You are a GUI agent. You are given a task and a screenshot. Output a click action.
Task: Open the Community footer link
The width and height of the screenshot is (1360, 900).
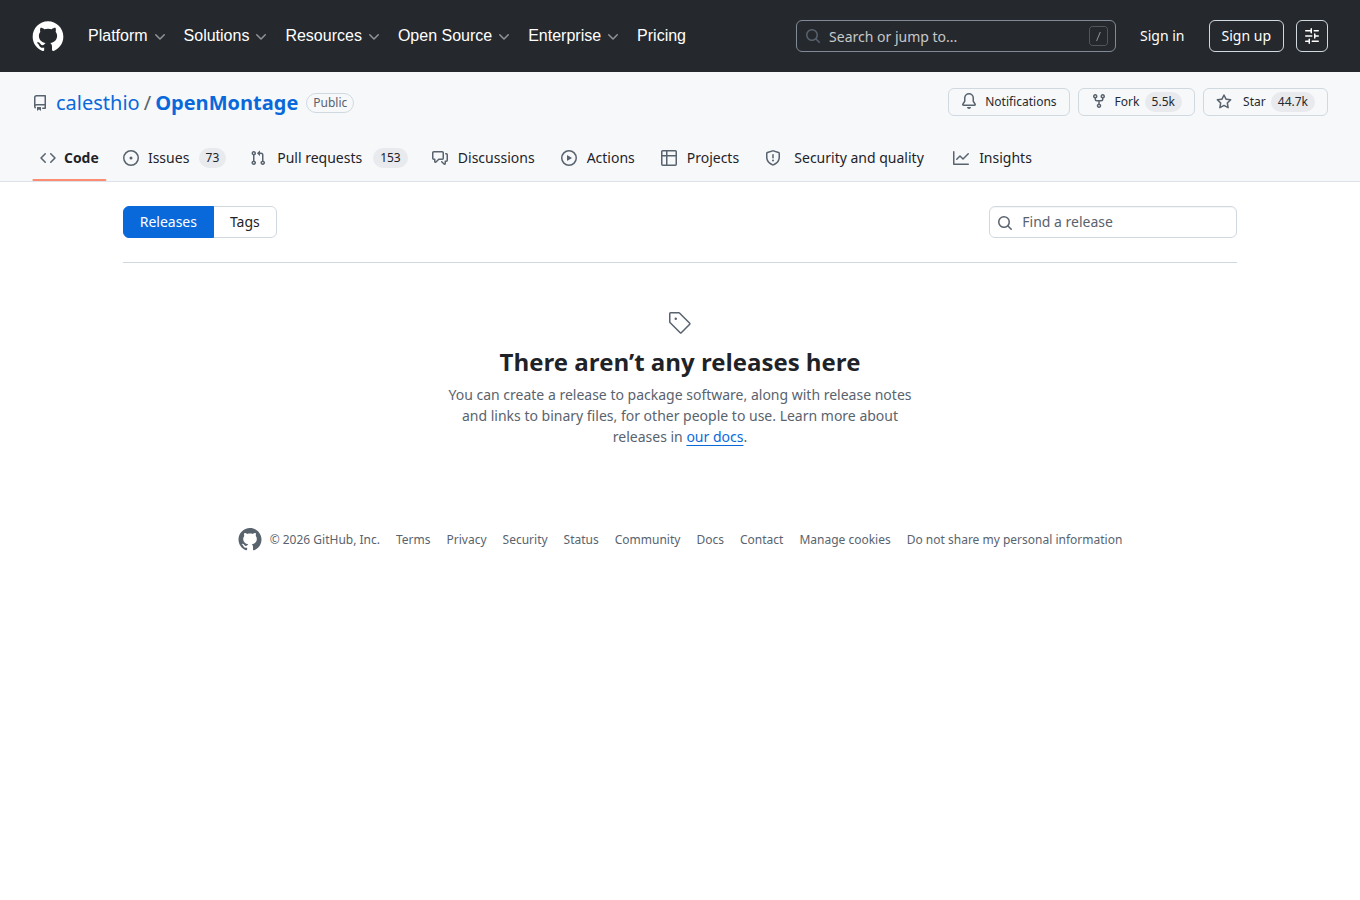point(647,540)
